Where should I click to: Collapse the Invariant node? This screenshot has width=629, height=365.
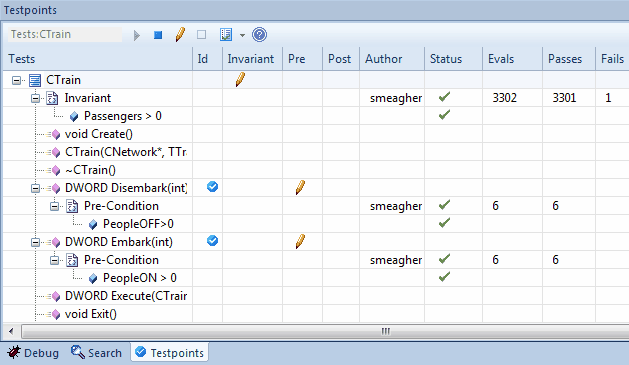[36, 98]
